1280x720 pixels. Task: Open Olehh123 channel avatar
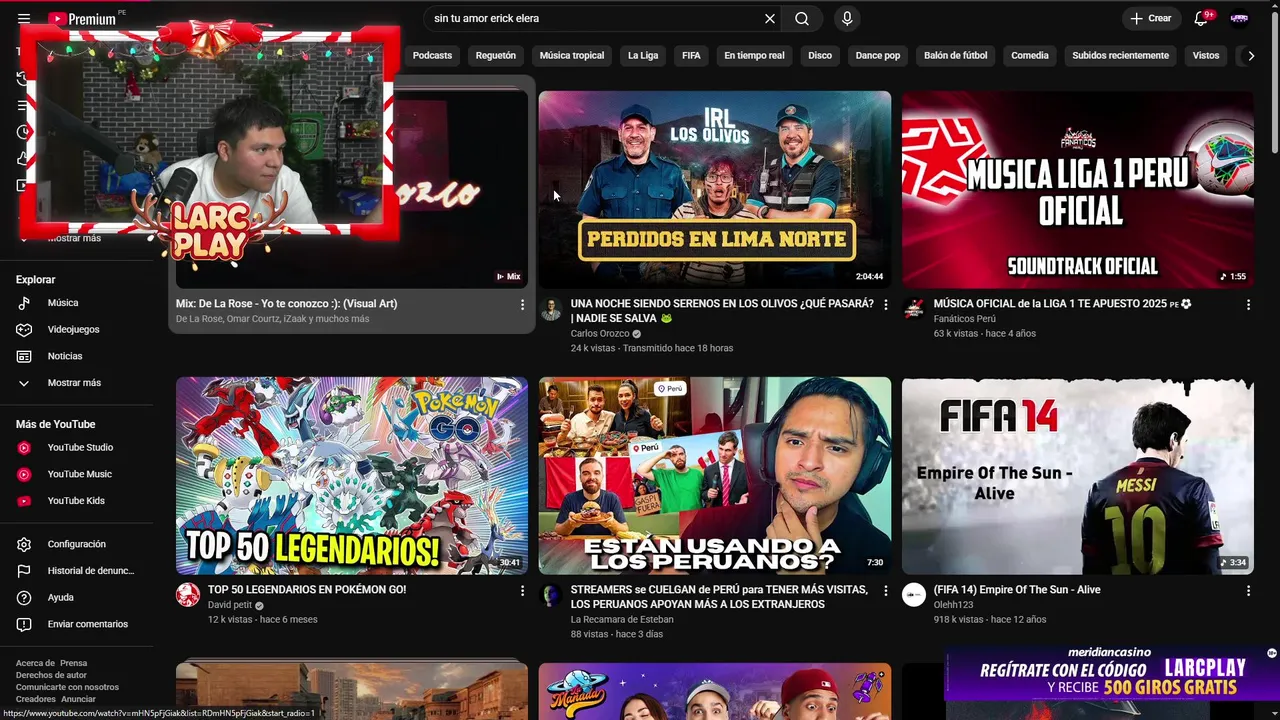(x=914, y=595)
